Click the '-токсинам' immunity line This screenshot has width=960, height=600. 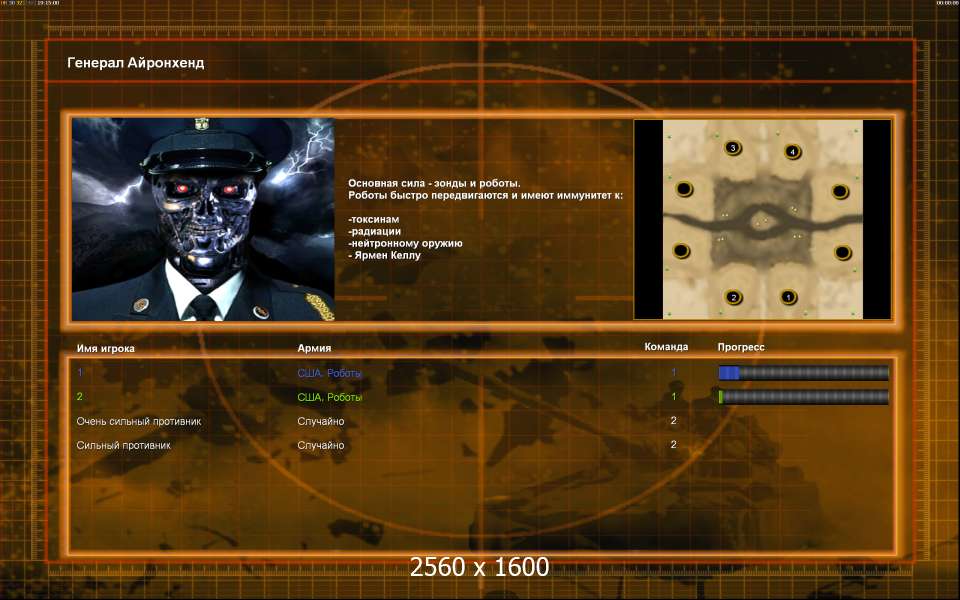[373, 219]
